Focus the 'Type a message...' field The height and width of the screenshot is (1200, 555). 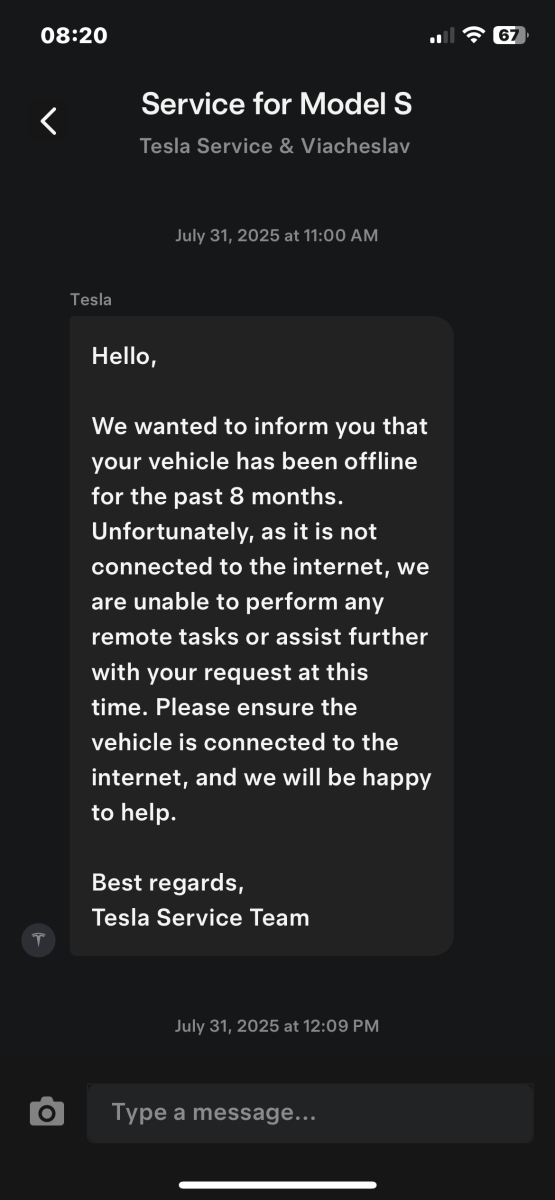pyautogui.click(x=310, y=1112)
